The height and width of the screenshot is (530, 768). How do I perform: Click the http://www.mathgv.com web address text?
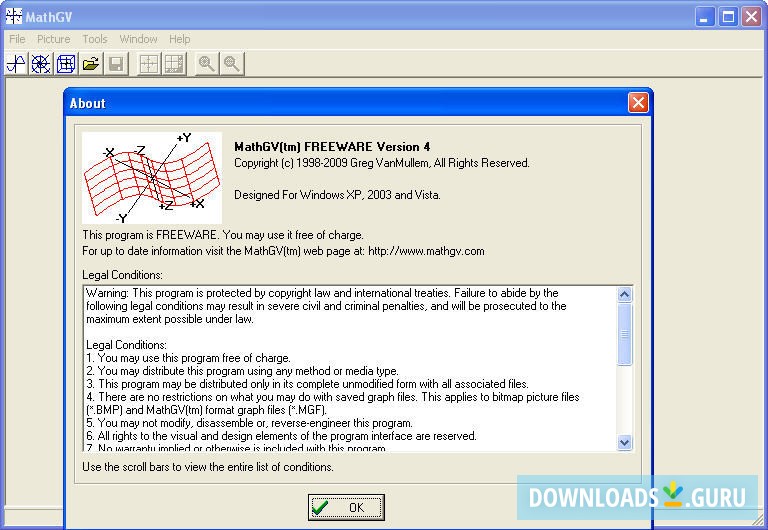point(426,251)
